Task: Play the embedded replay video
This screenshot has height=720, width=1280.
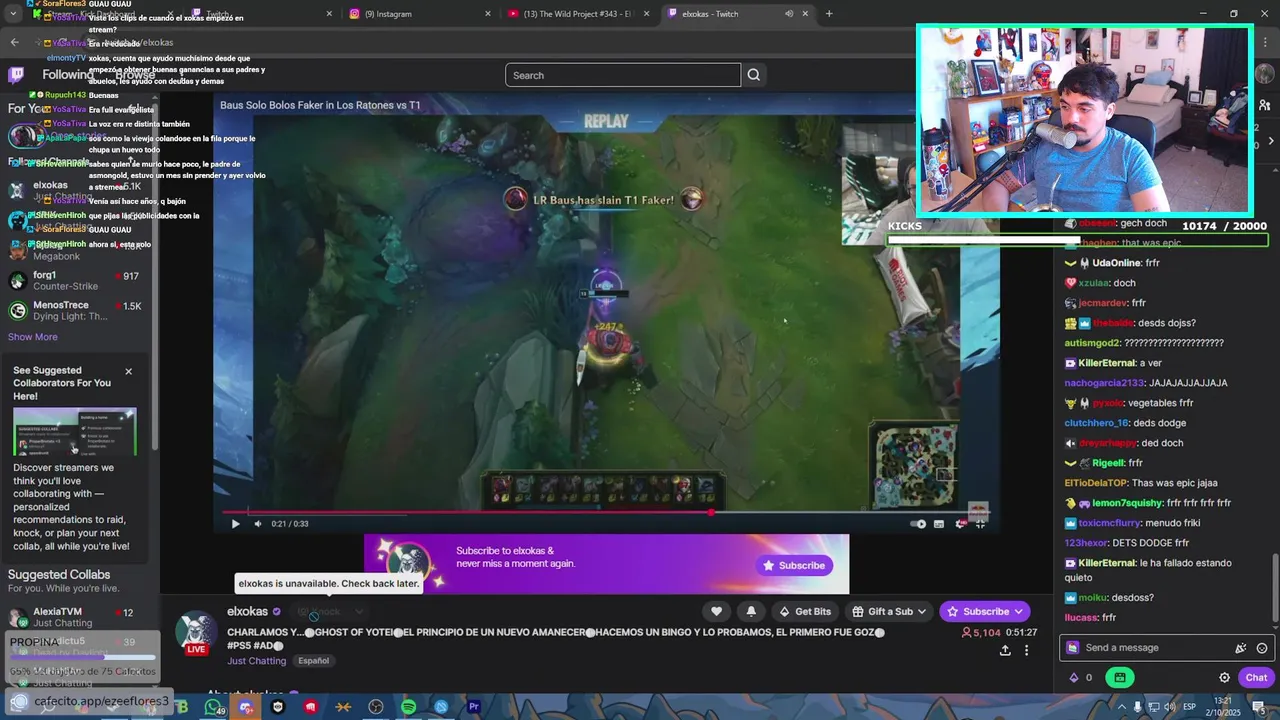Action: click(x=235, y=524)
